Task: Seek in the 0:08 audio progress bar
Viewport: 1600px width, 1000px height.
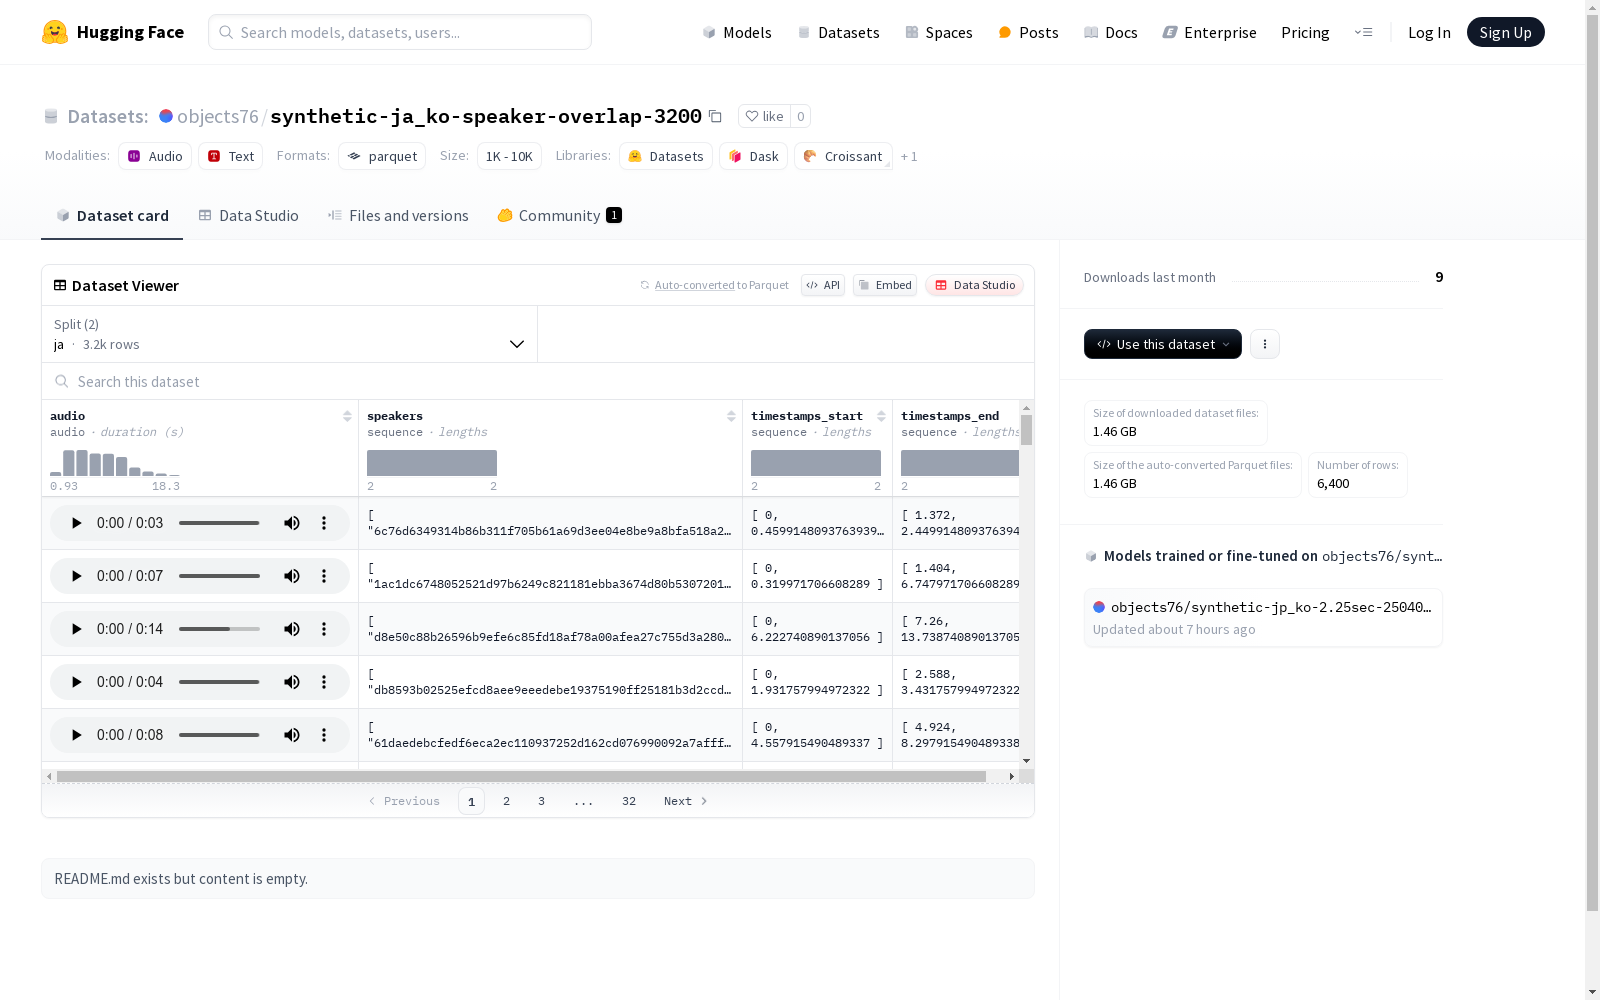Action: (x=219, y=735)
